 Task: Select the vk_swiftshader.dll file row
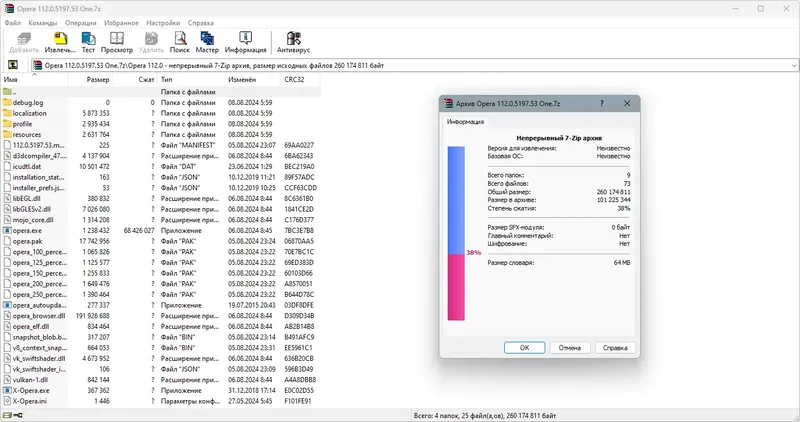click(x=161, y=358)
